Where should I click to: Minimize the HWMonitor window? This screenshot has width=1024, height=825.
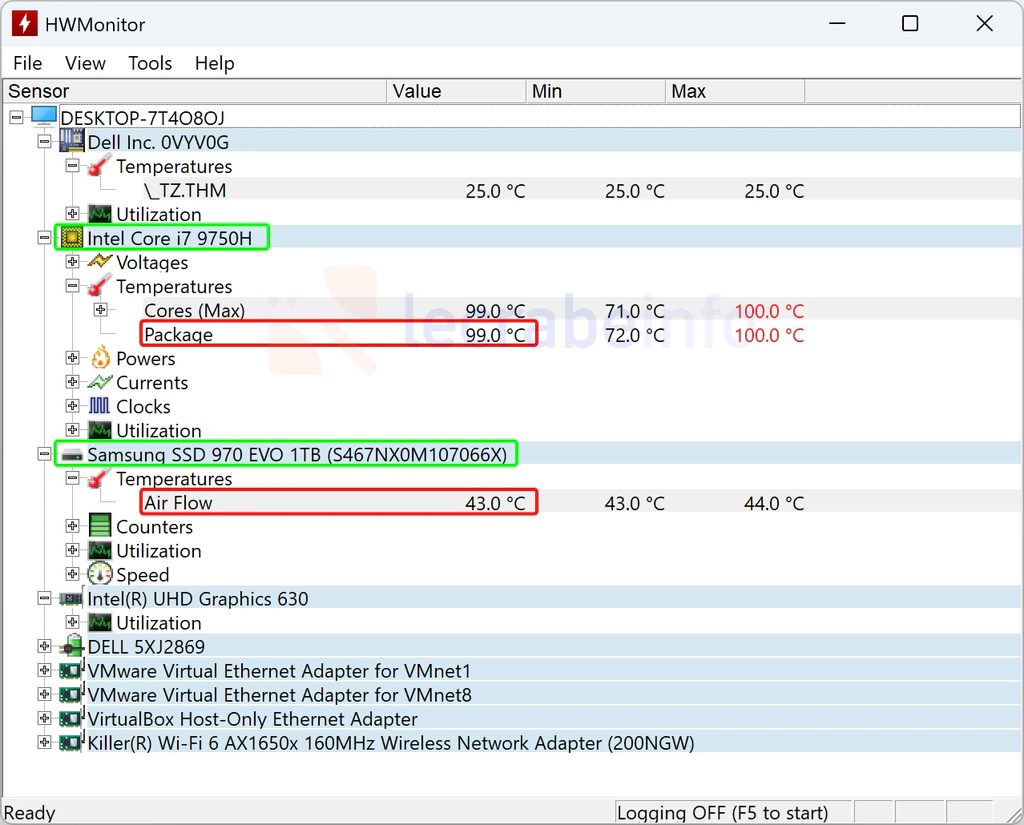pos(837,24)
